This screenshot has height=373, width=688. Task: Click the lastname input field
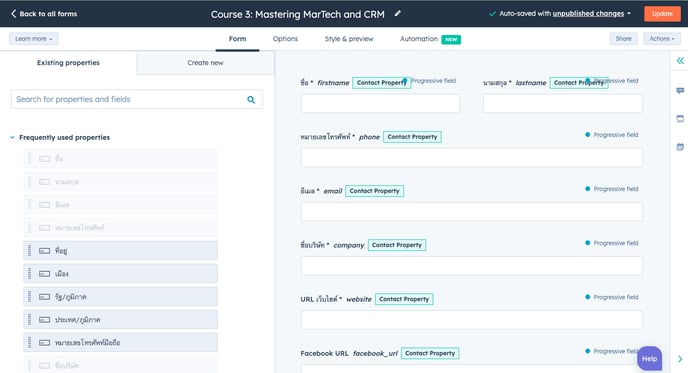coord(563,104)
